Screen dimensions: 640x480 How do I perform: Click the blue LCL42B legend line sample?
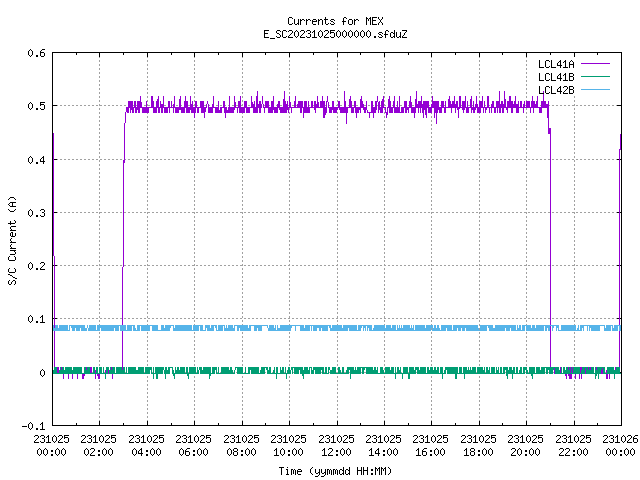click(x=595, y=90)
